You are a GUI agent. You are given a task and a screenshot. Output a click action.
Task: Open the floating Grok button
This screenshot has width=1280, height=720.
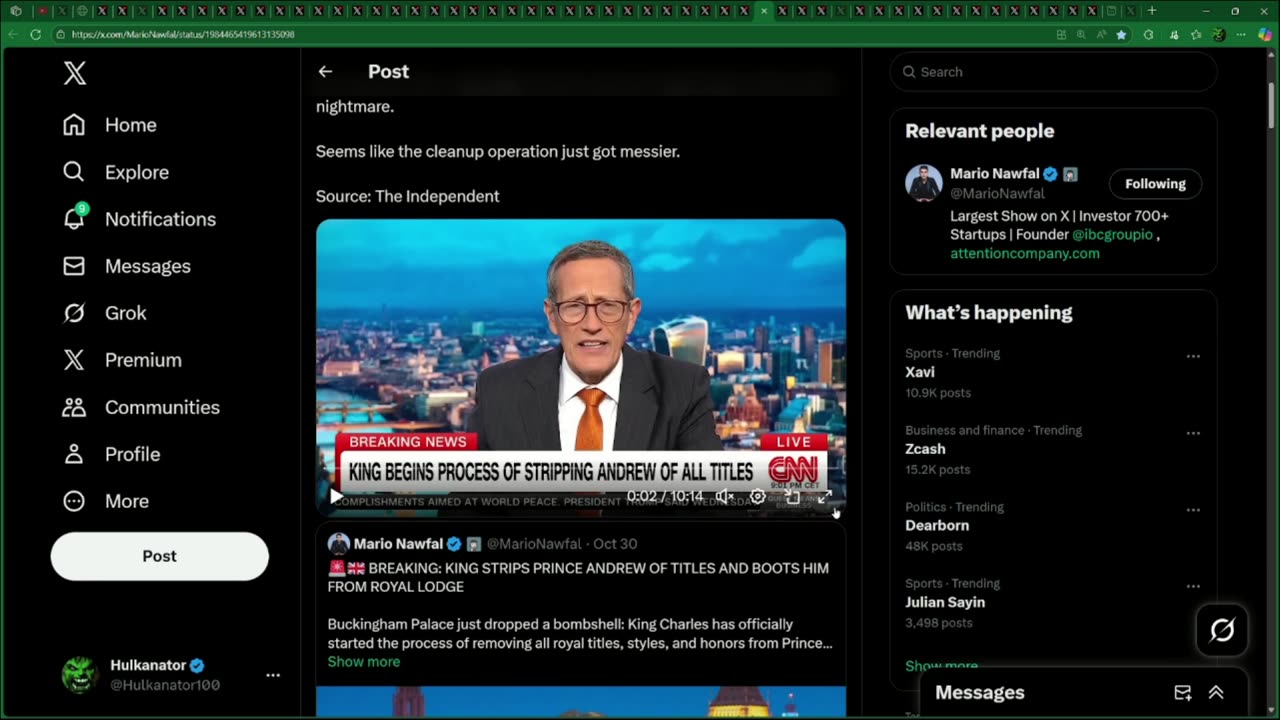[1222, 630]
